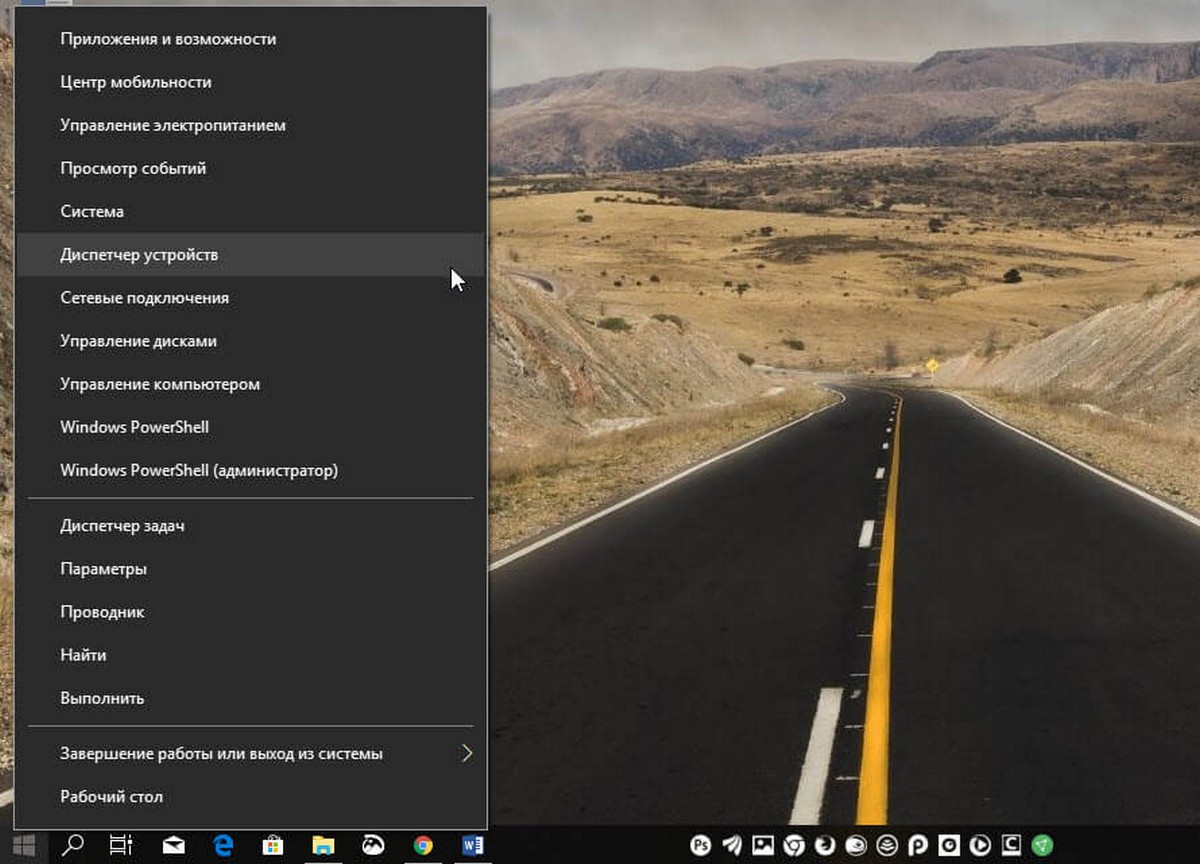This screenshot has height=864, width=1200.
Task: Open Приложения и возможности
Action: coord(168,39)
